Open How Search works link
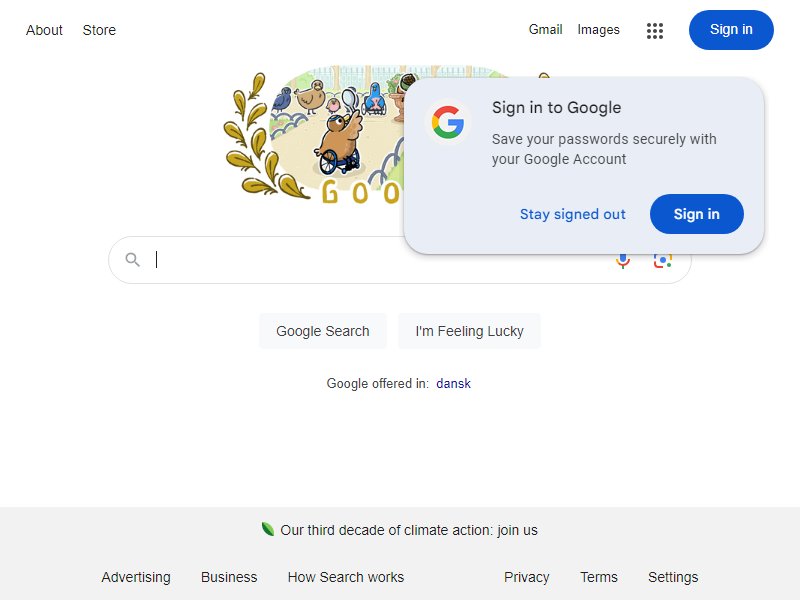This screenshot has height=600, width=800. (345, 577)
